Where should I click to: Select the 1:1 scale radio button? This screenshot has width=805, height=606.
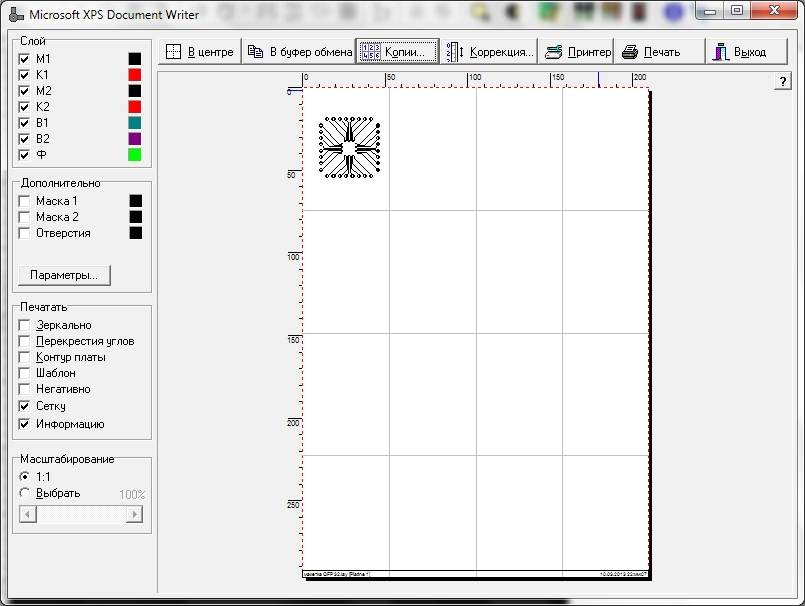(x=25, y=477)
